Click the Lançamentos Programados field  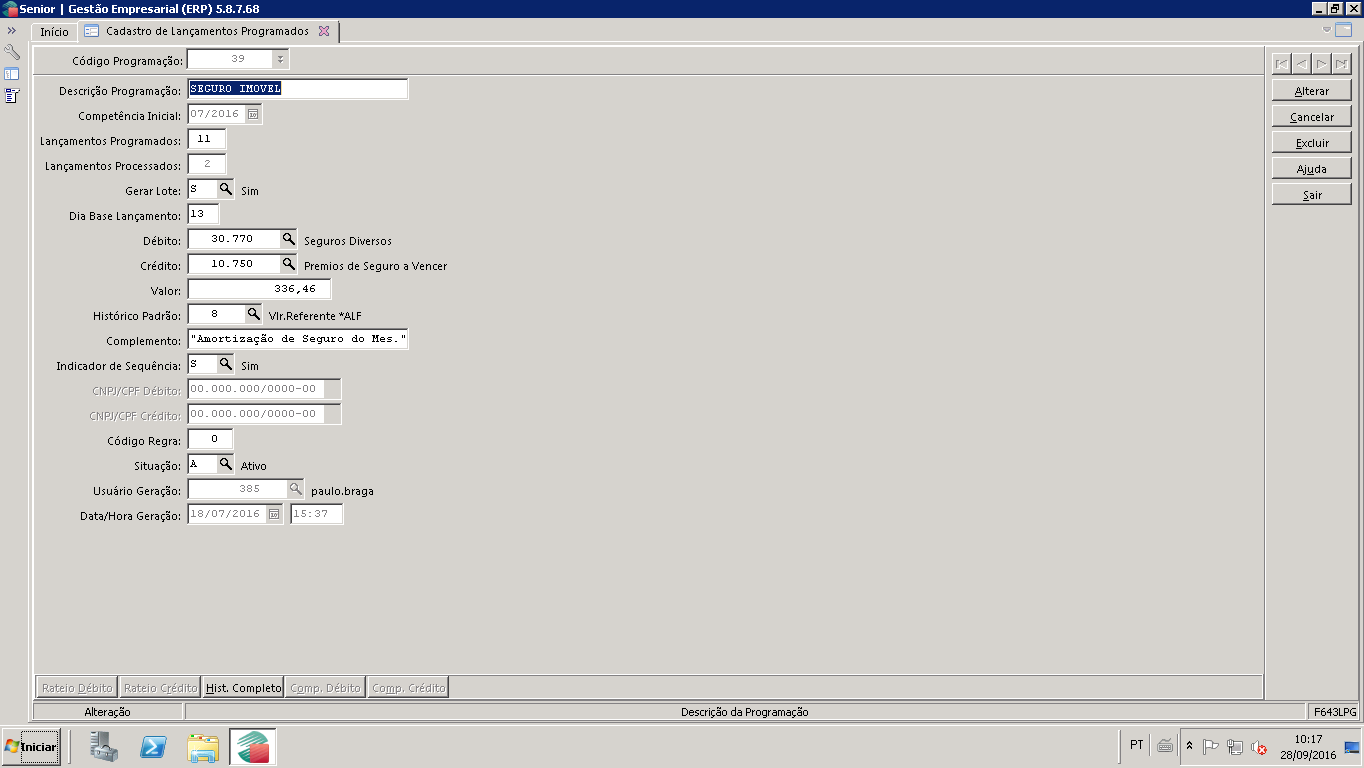[x=207, y=139]
